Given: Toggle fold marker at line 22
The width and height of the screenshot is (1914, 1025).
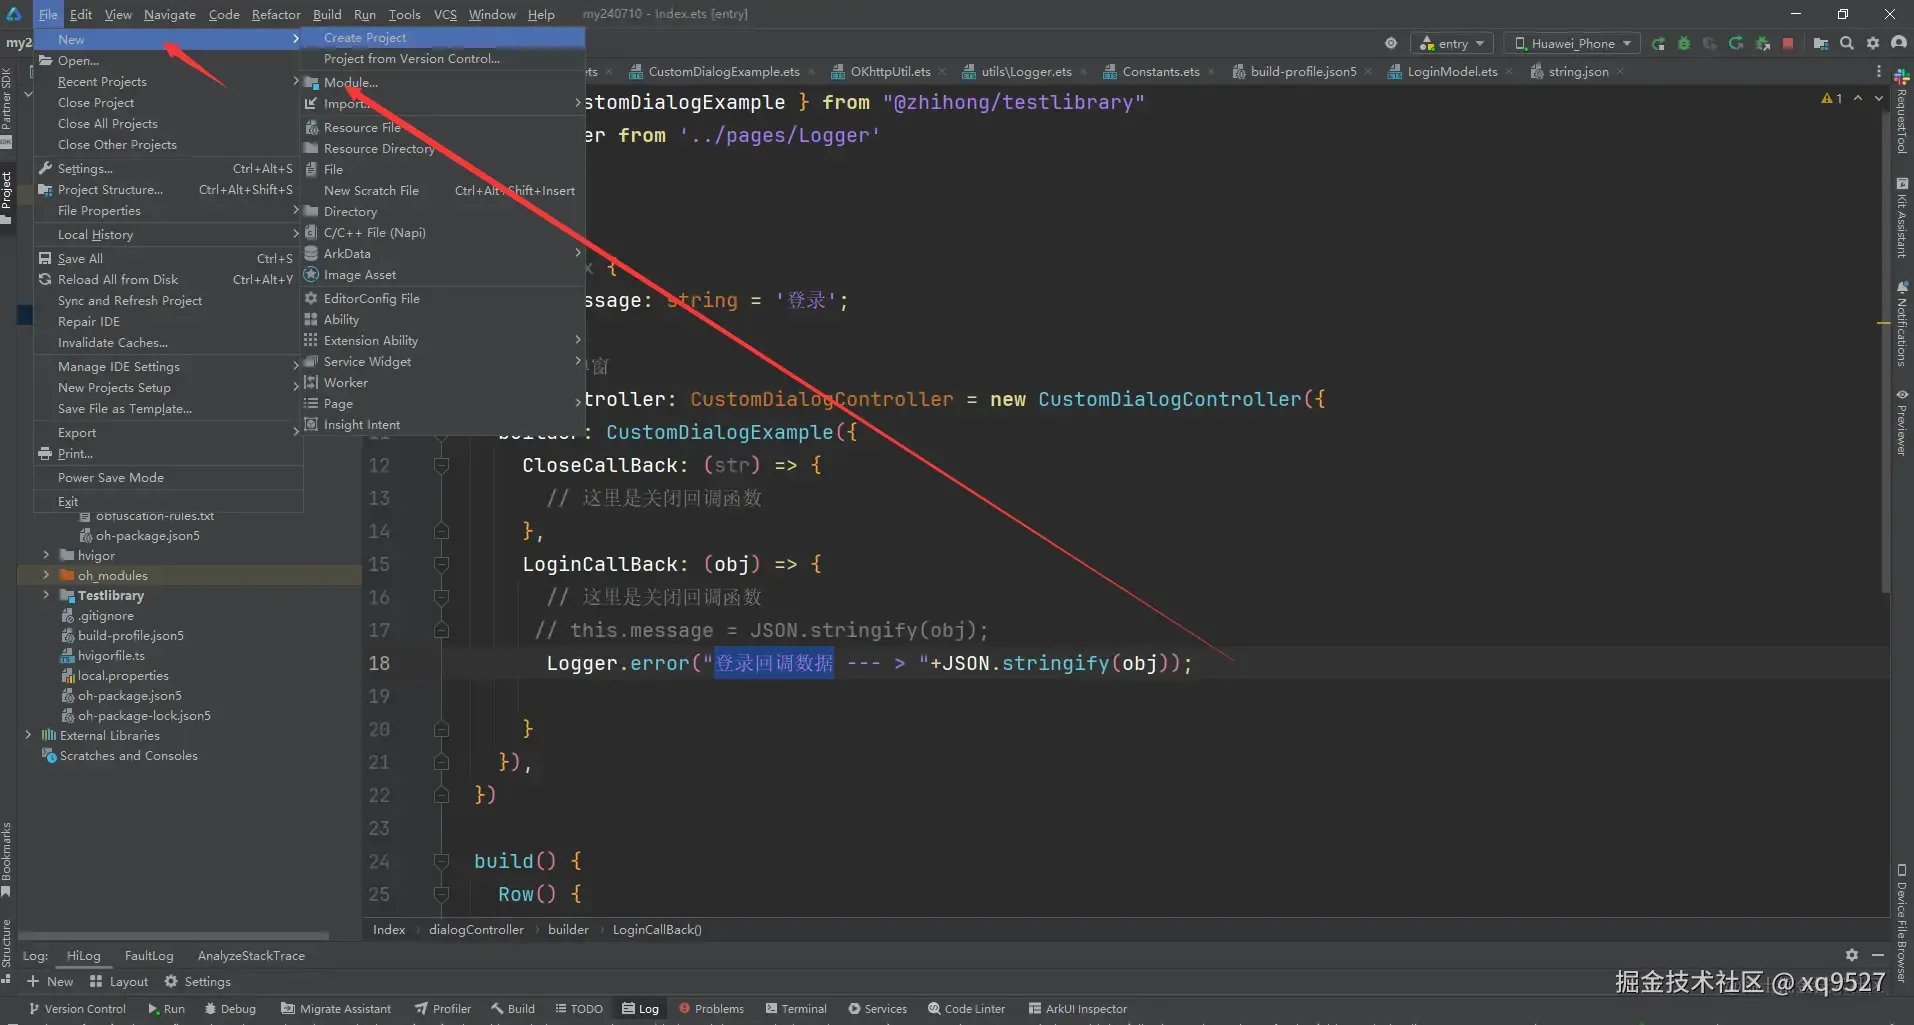Looking at the screenshot, I should point(441,795).
